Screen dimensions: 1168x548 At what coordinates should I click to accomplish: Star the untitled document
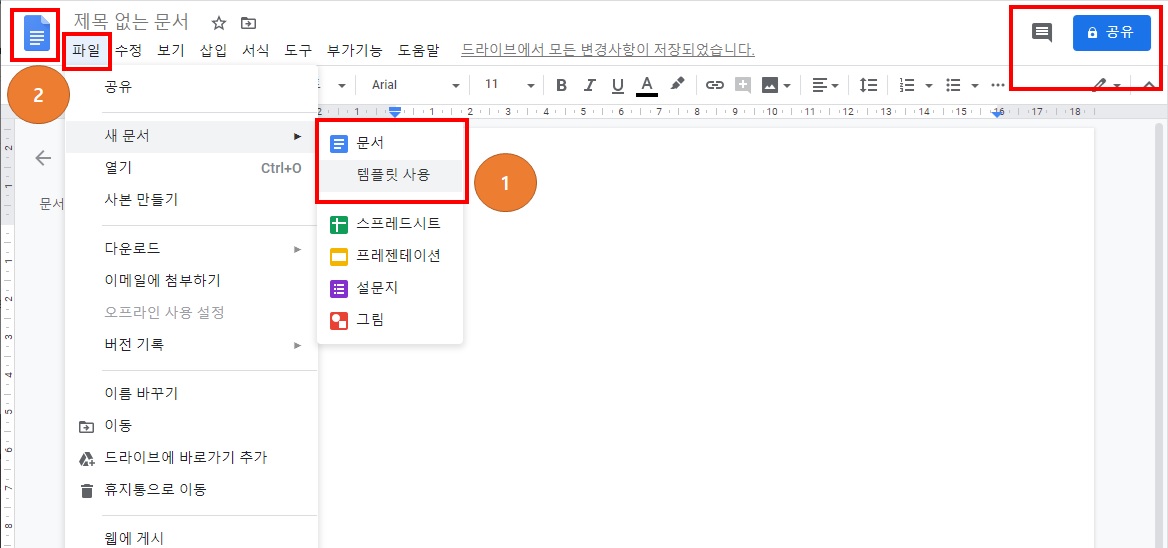218,23
